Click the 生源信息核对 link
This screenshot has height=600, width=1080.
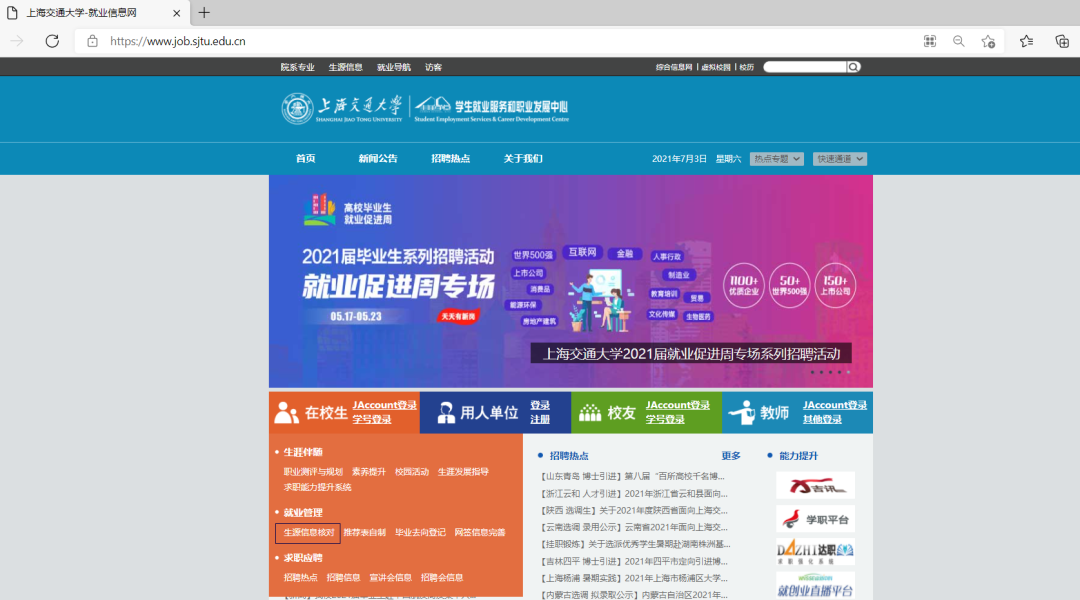pyautogui.click(x=307, y=533)
